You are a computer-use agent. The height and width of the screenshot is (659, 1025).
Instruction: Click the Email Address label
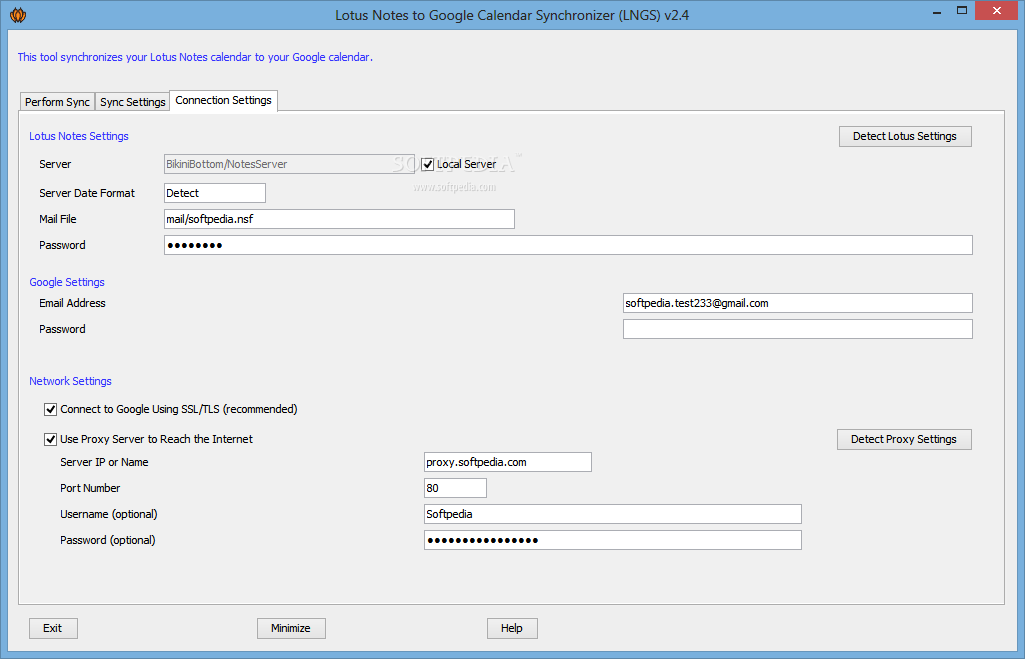click(72, 303)
